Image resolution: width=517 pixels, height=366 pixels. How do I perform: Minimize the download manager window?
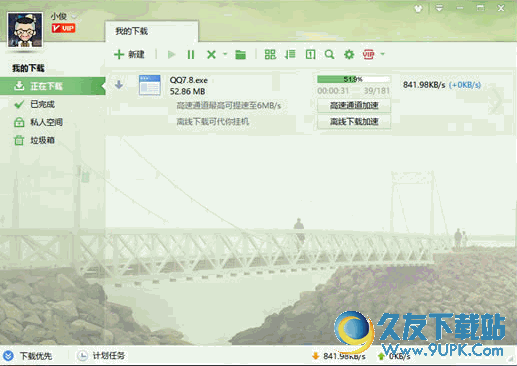(460, 8)
